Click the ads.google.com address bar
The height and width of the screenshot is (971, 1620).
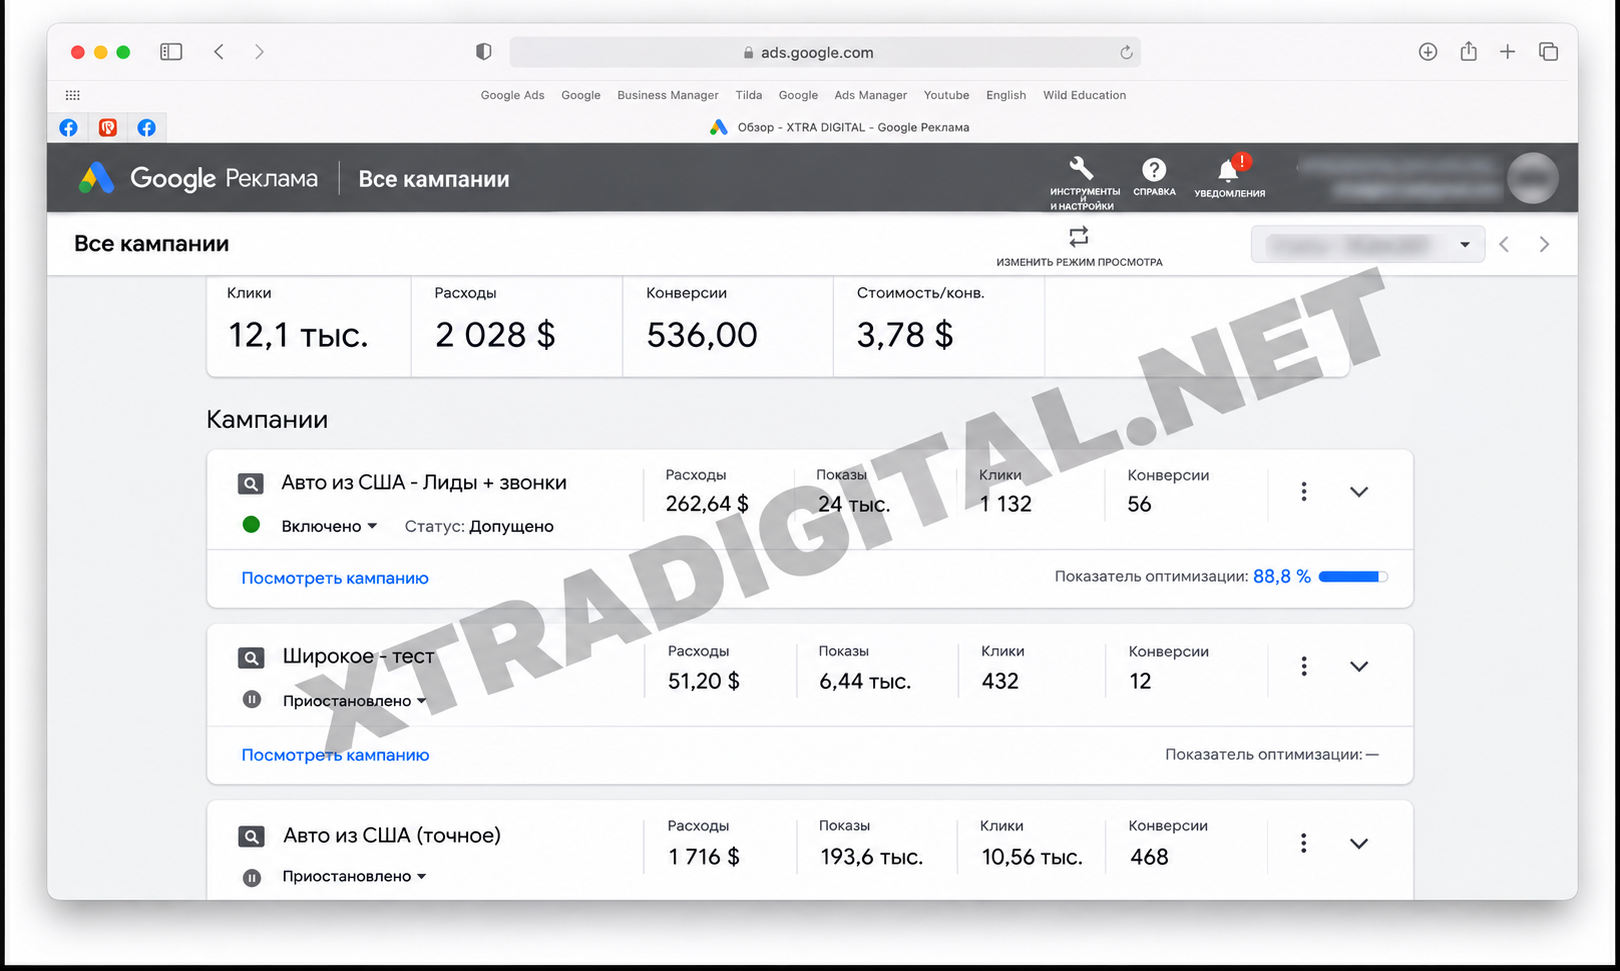(825, 52)
